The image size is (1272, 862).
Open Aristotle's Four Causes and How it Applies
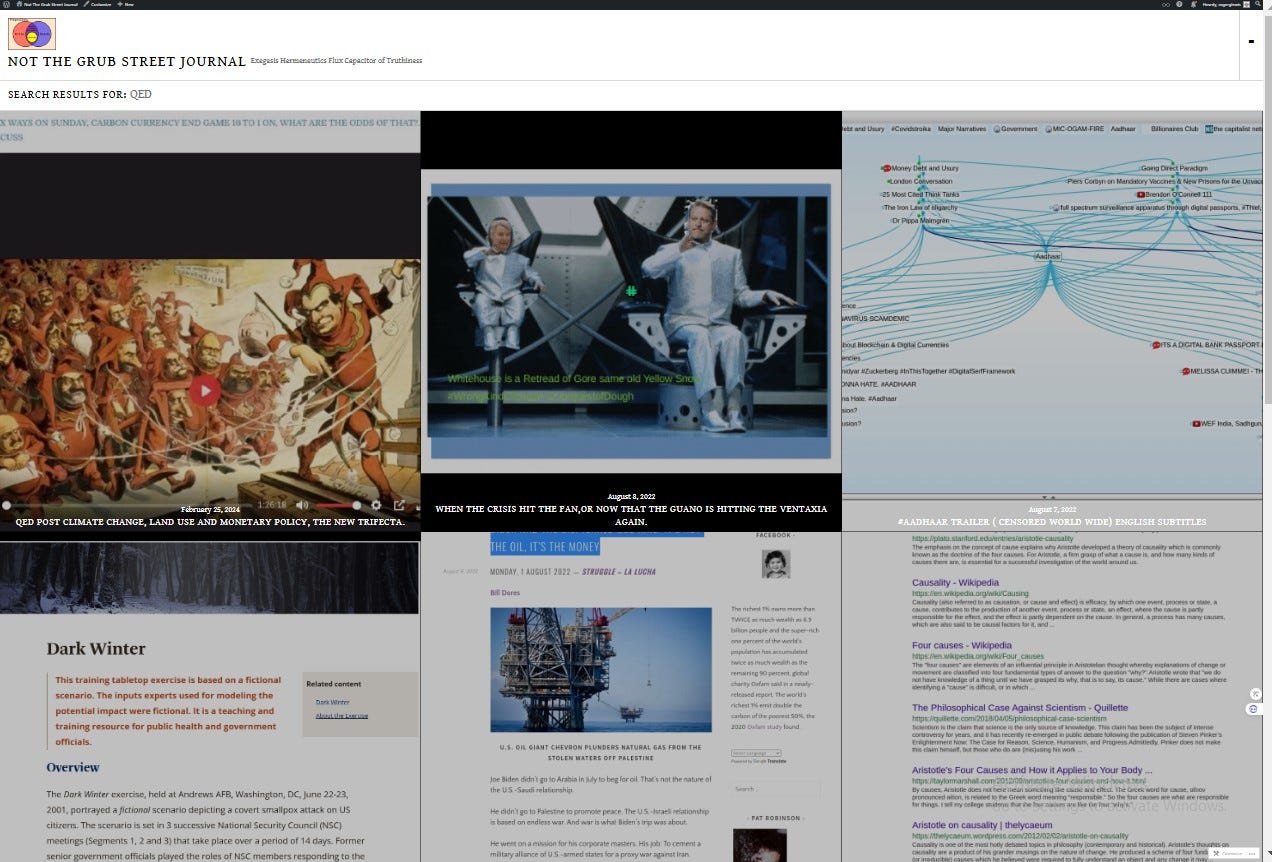[1032, 771]
